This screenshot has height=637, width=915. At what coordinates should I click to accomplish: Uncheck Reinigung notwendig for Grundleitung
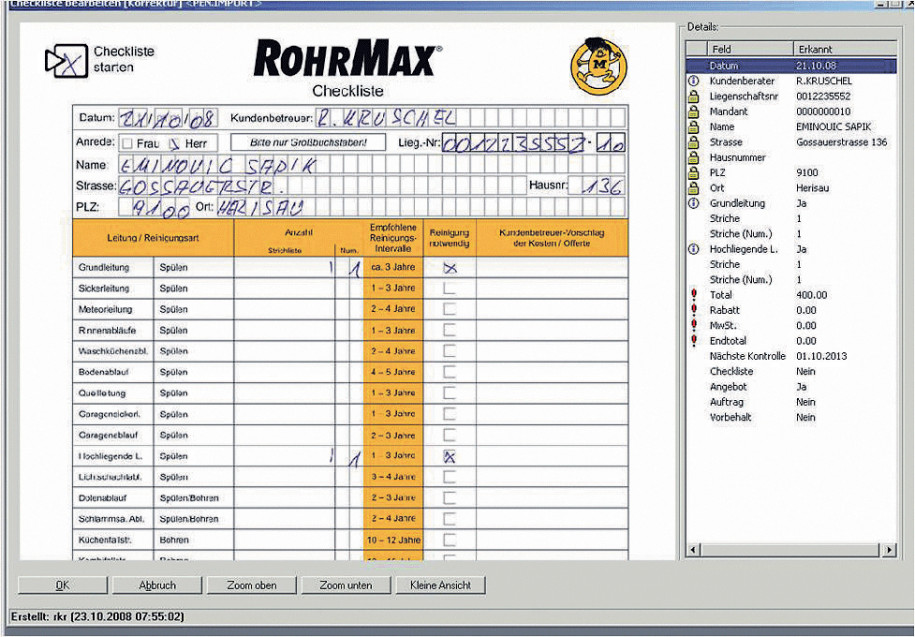pyautogui.click(x=449, y=268)
